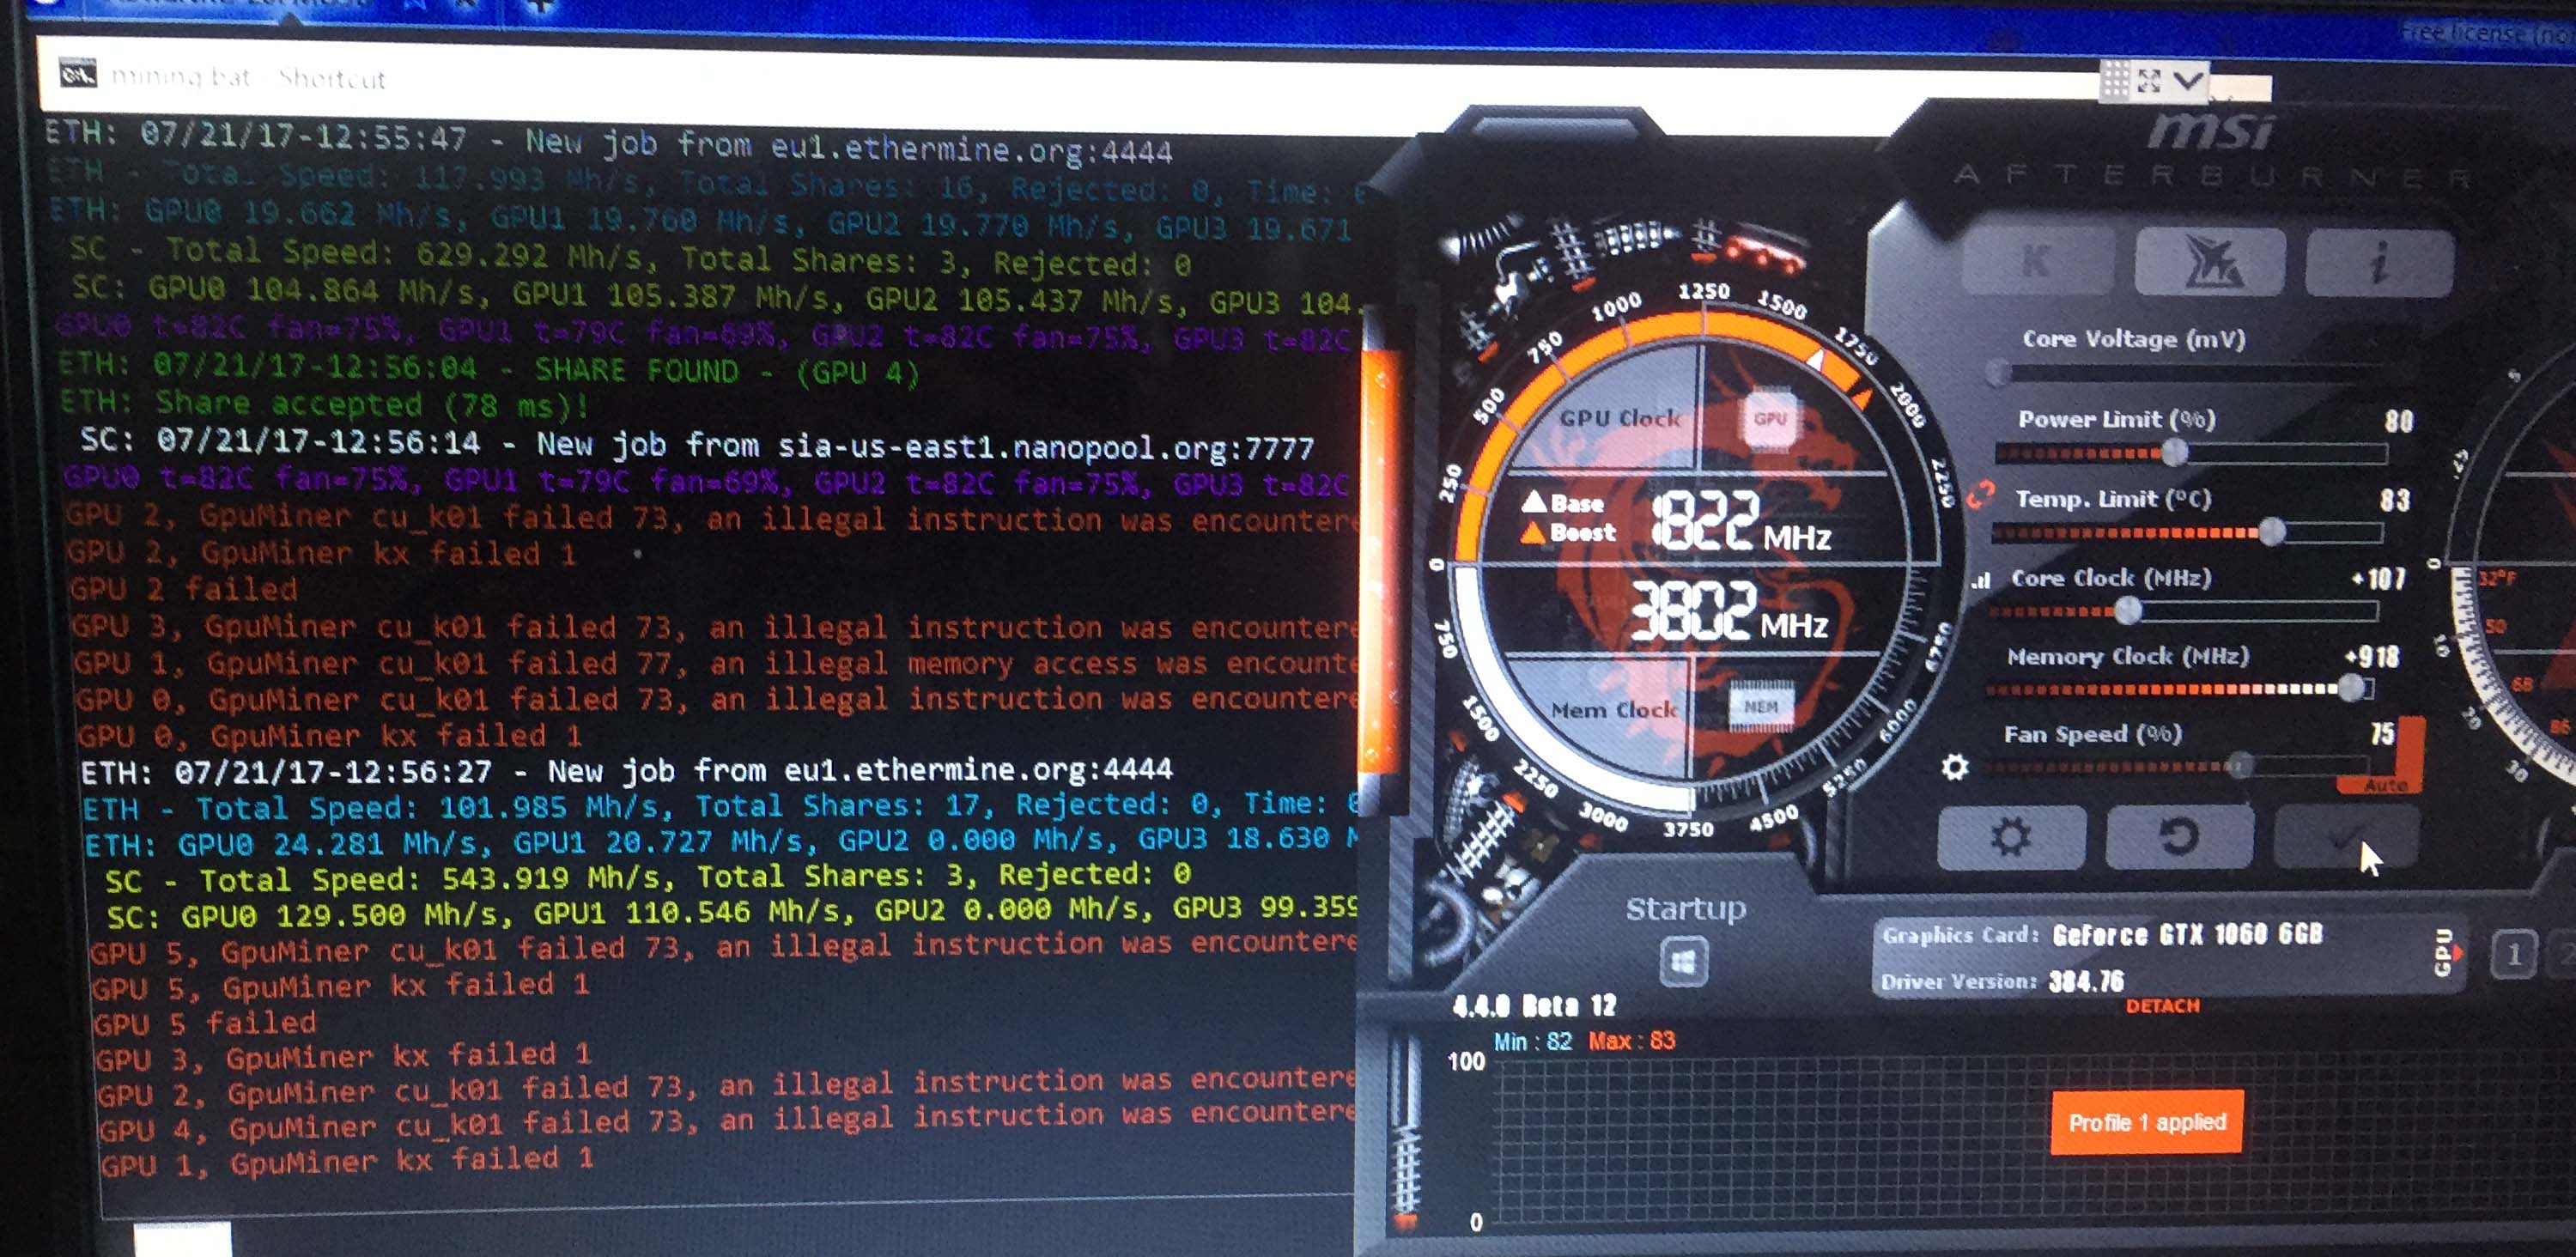The width and height of the screenshot is (2576, 1257).
Task: Toggle the Auto fan speed button
Action: click(x=2385, y=786)
